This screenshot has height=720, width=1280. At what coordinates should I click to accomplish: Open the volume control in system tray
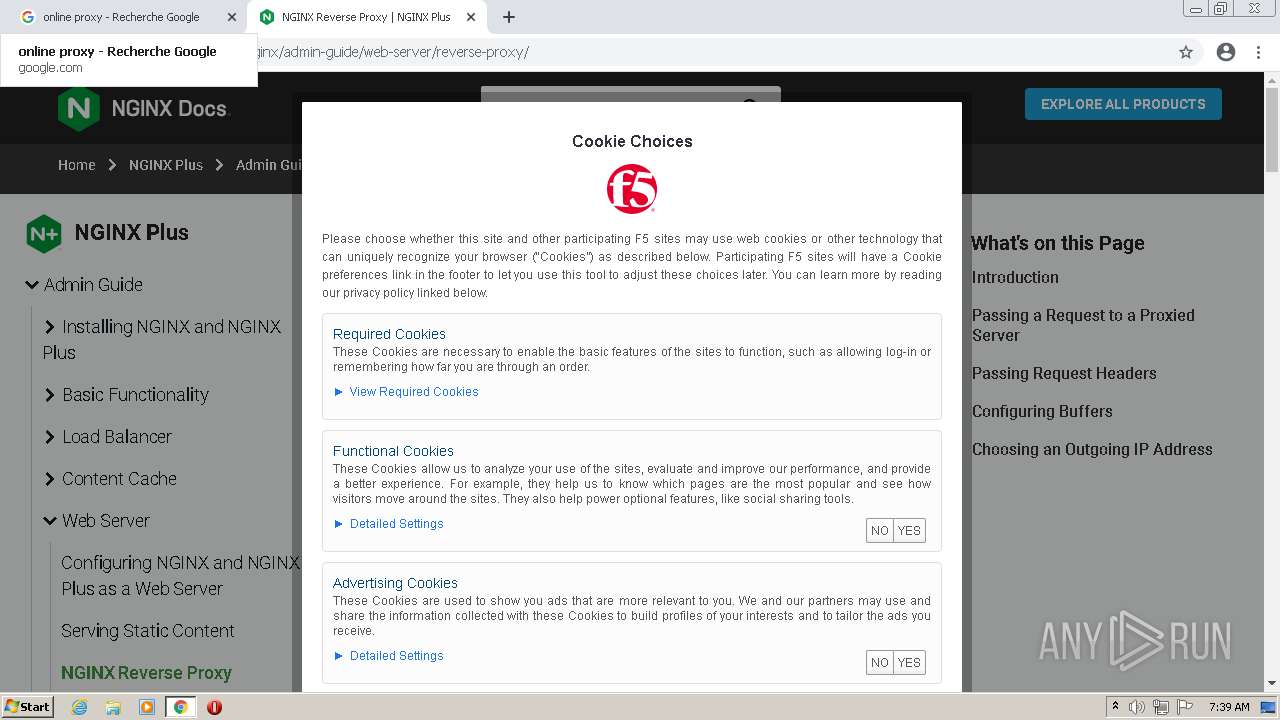coord(1138,707)
